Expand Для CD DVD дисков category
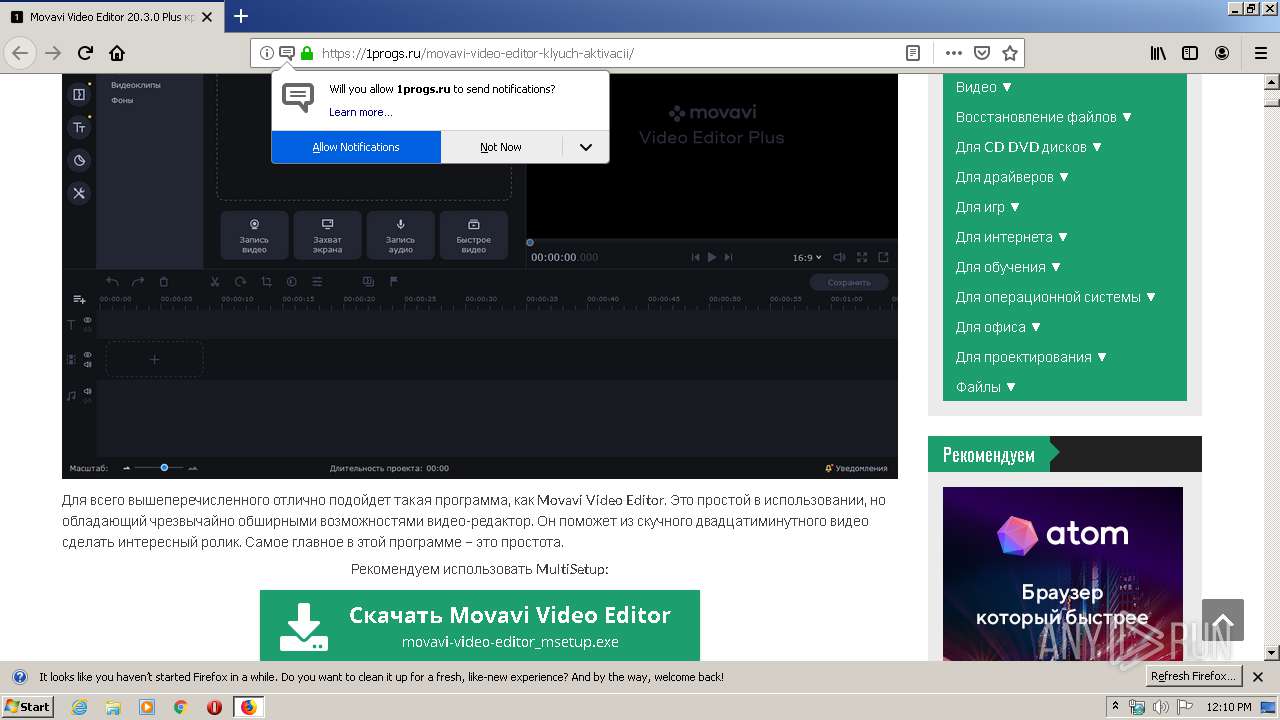This screenshot has width=1280, height=720. tap(1029, 147)
